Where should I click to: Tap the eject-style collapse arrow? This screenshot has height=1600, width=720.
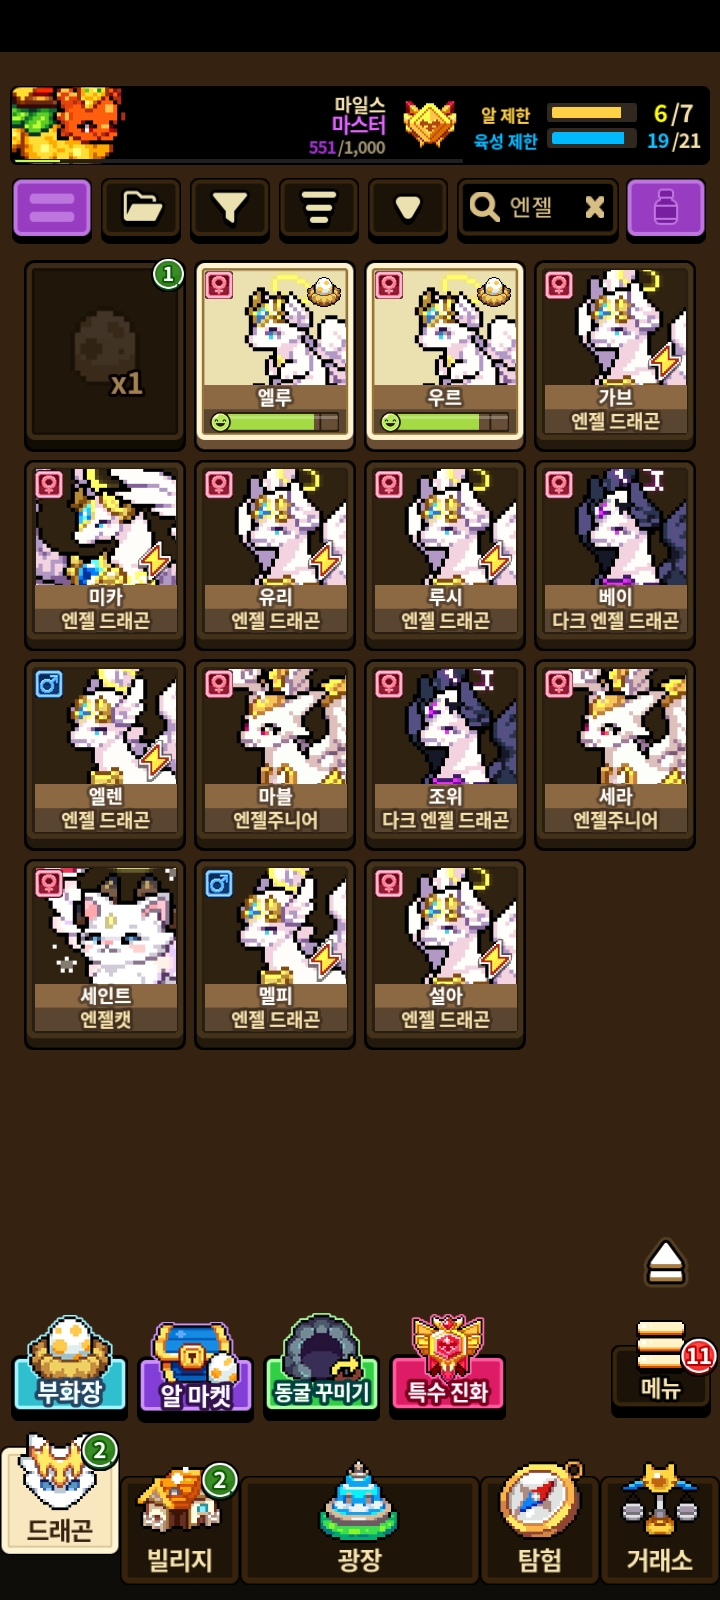(665, 1262)
